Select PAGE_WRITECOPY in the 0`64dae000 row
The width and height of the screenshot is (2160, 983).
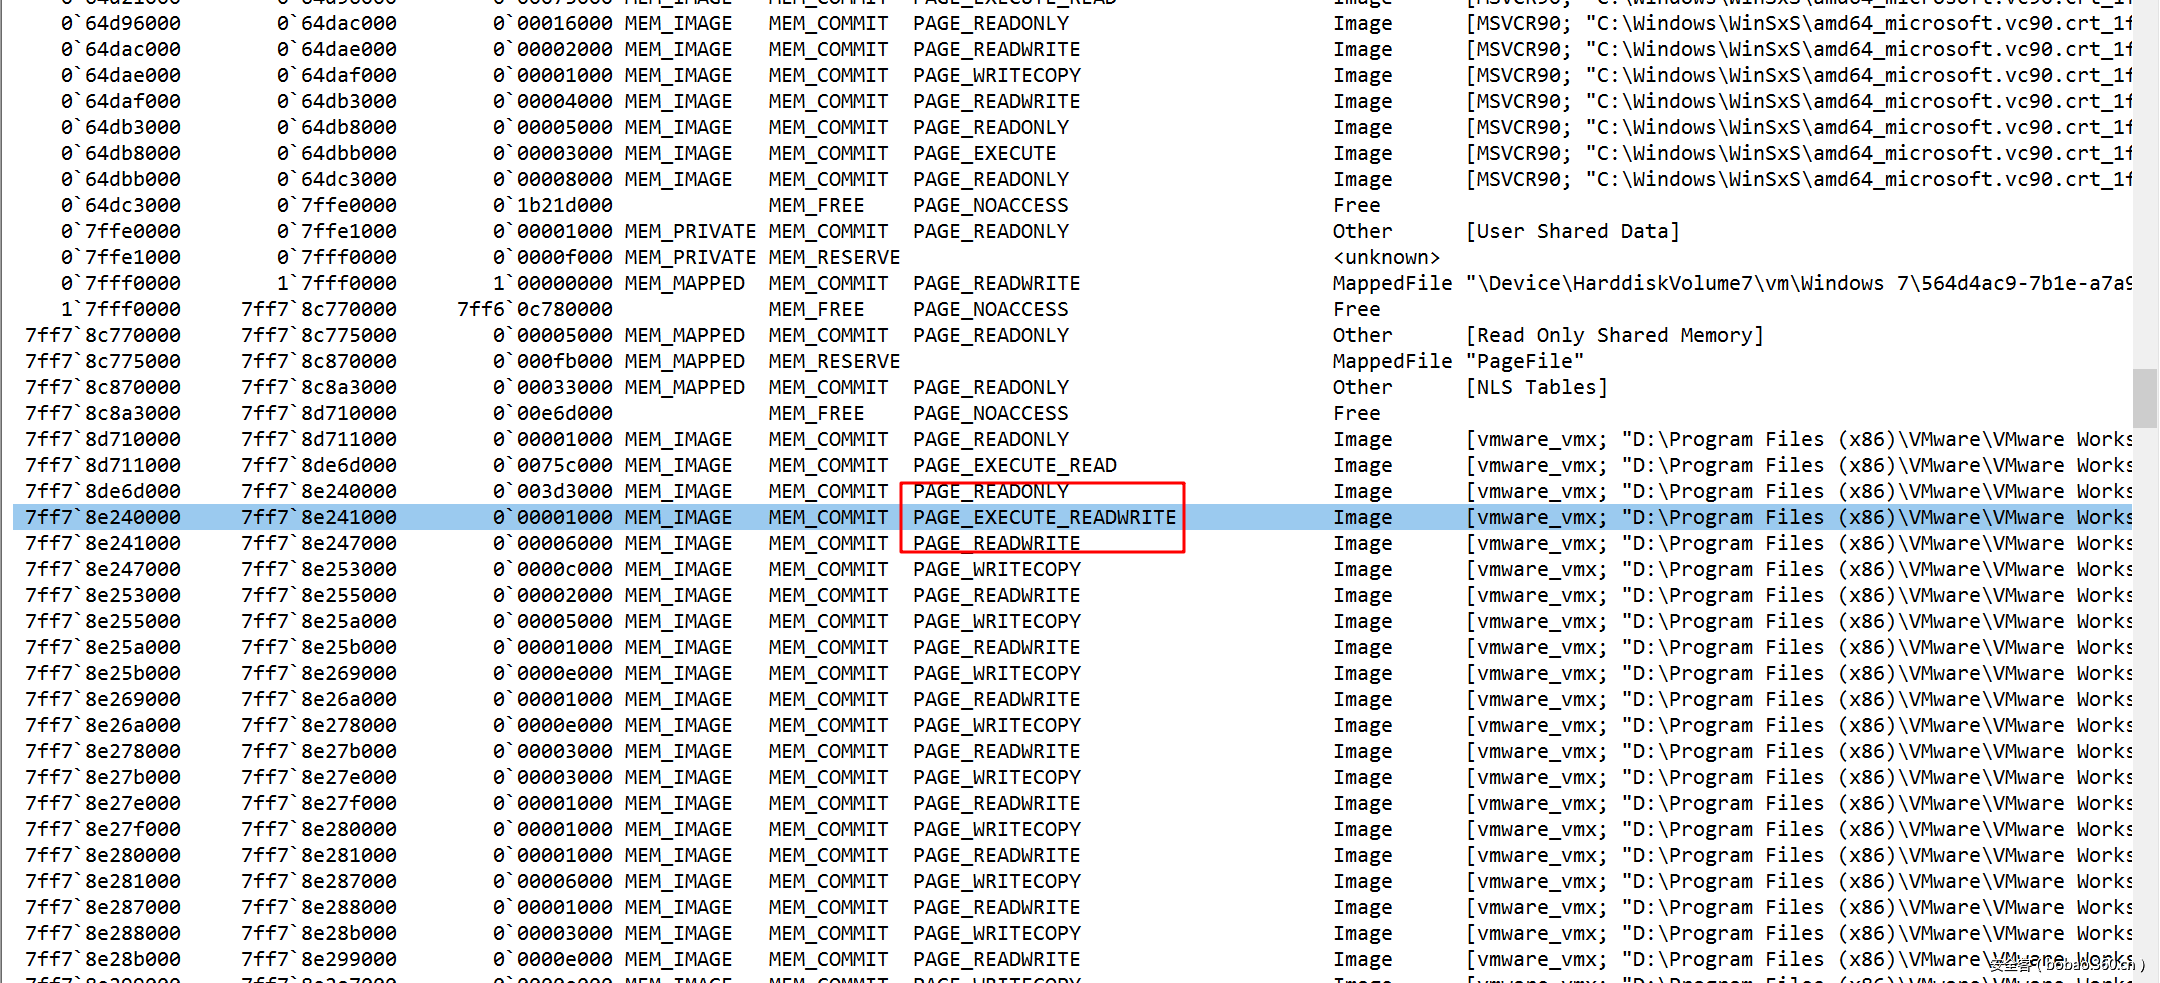pyautogui.click(x=996, y=75)
